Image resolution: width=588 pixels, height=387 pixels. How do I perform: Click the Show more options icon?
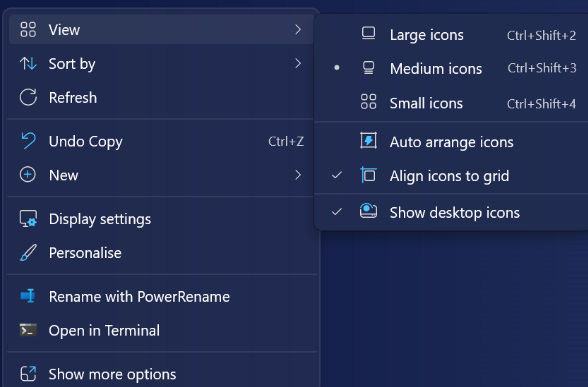(x=28, y=374)
